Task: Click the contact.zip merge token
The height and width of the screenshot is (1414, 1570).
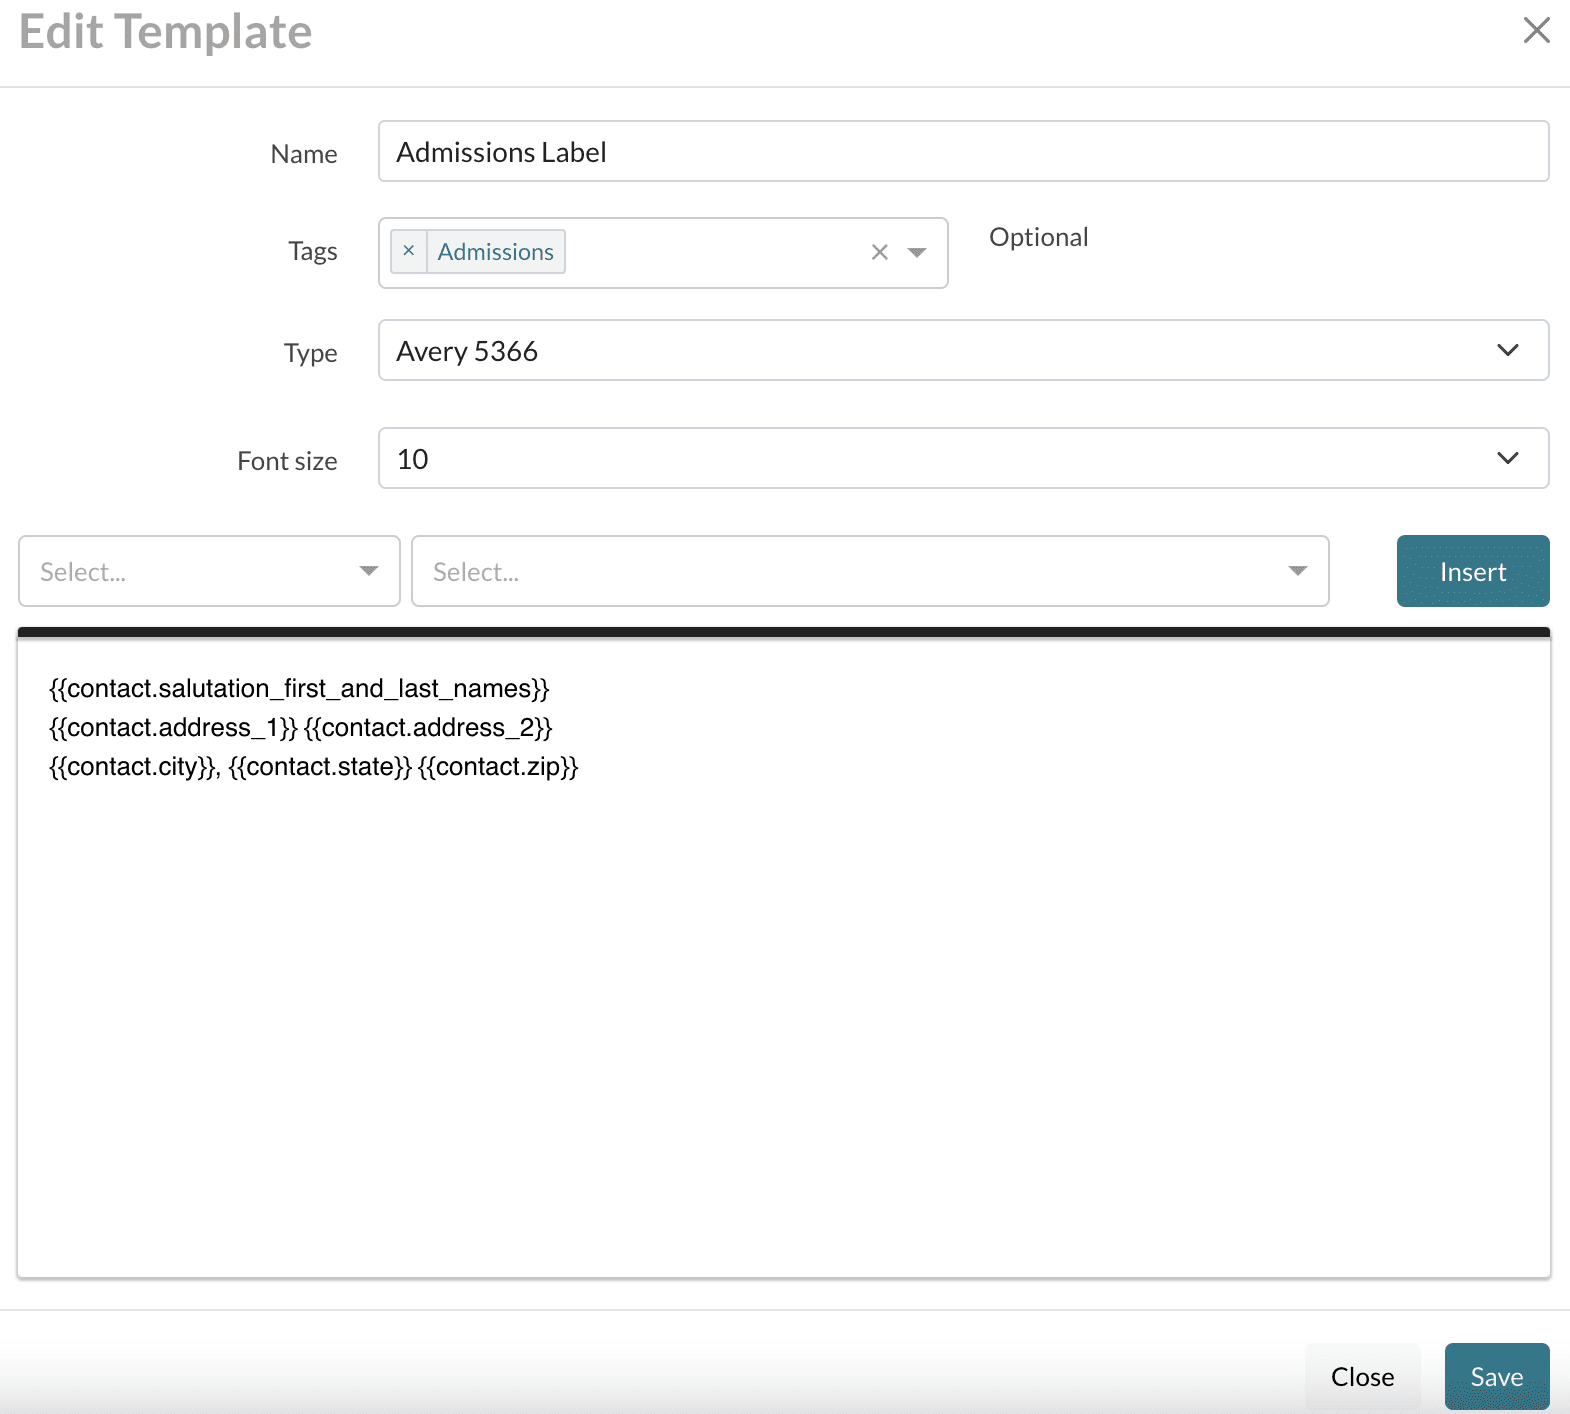Action: [498, 767]
